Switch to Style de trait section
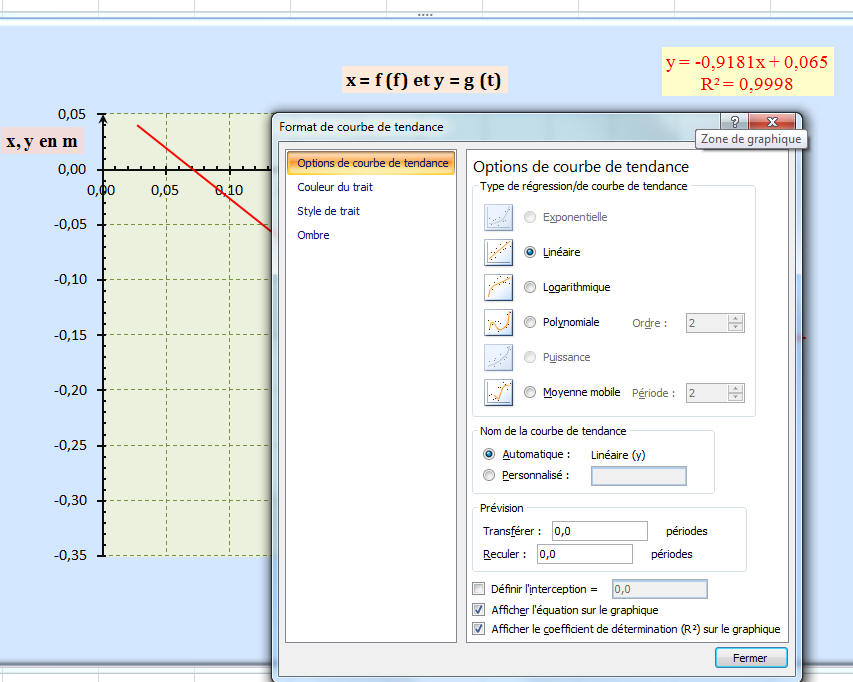This screenshot has height=682, width=853. pos(328,211)
